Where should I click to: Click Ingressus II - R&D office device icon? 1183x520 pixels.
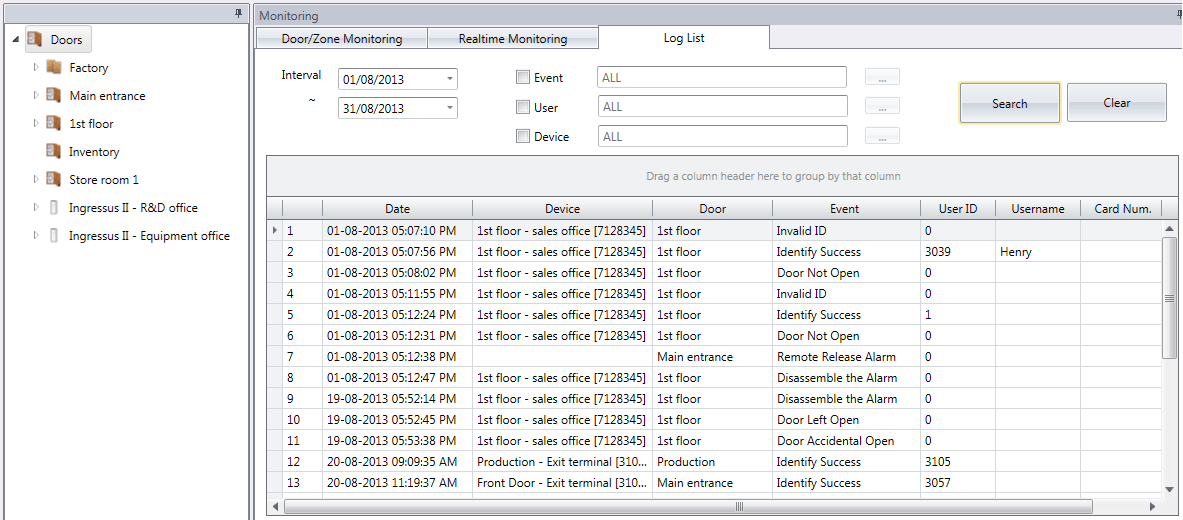54,208
